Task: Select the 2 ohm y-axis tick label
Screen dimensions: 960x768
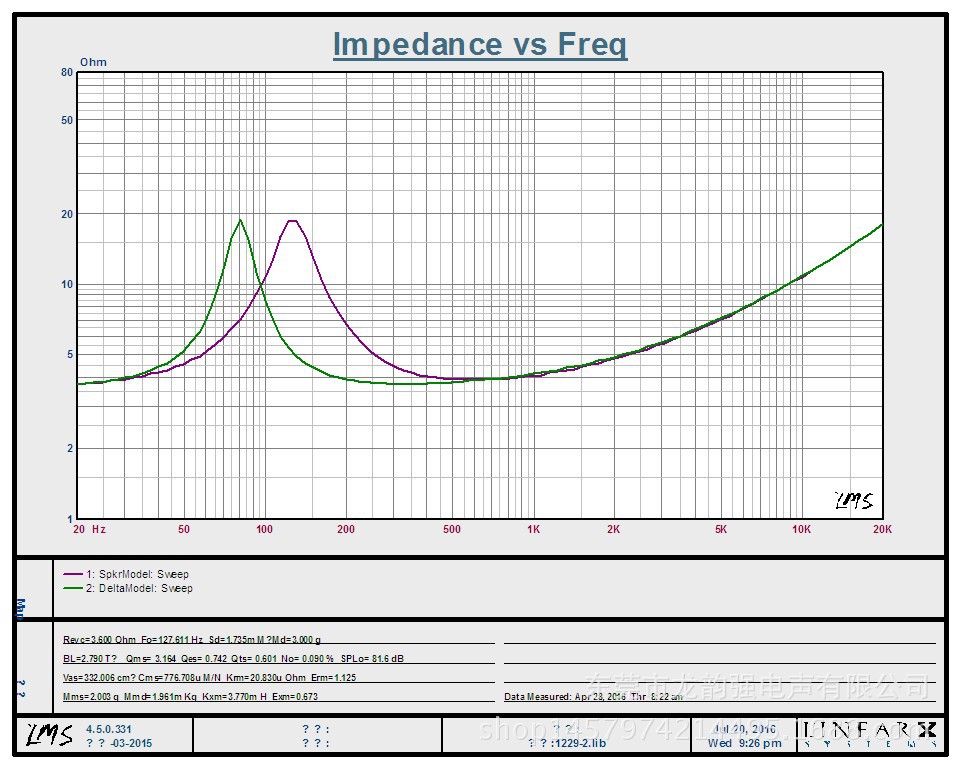Action: [x=70, y=448]
